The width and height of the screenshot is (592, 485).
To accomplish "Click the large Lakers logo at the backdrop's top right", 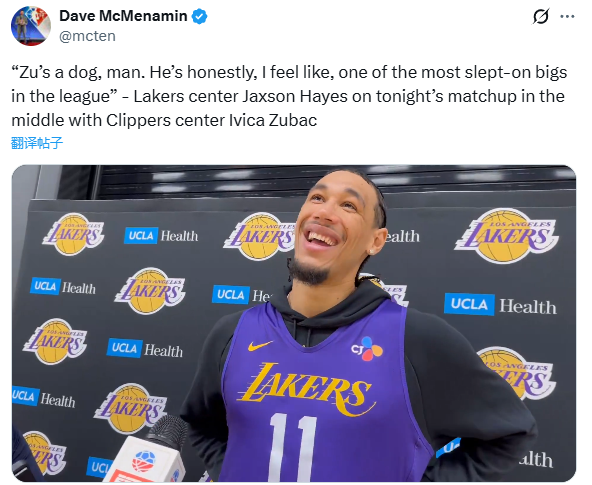I will 506,236.
